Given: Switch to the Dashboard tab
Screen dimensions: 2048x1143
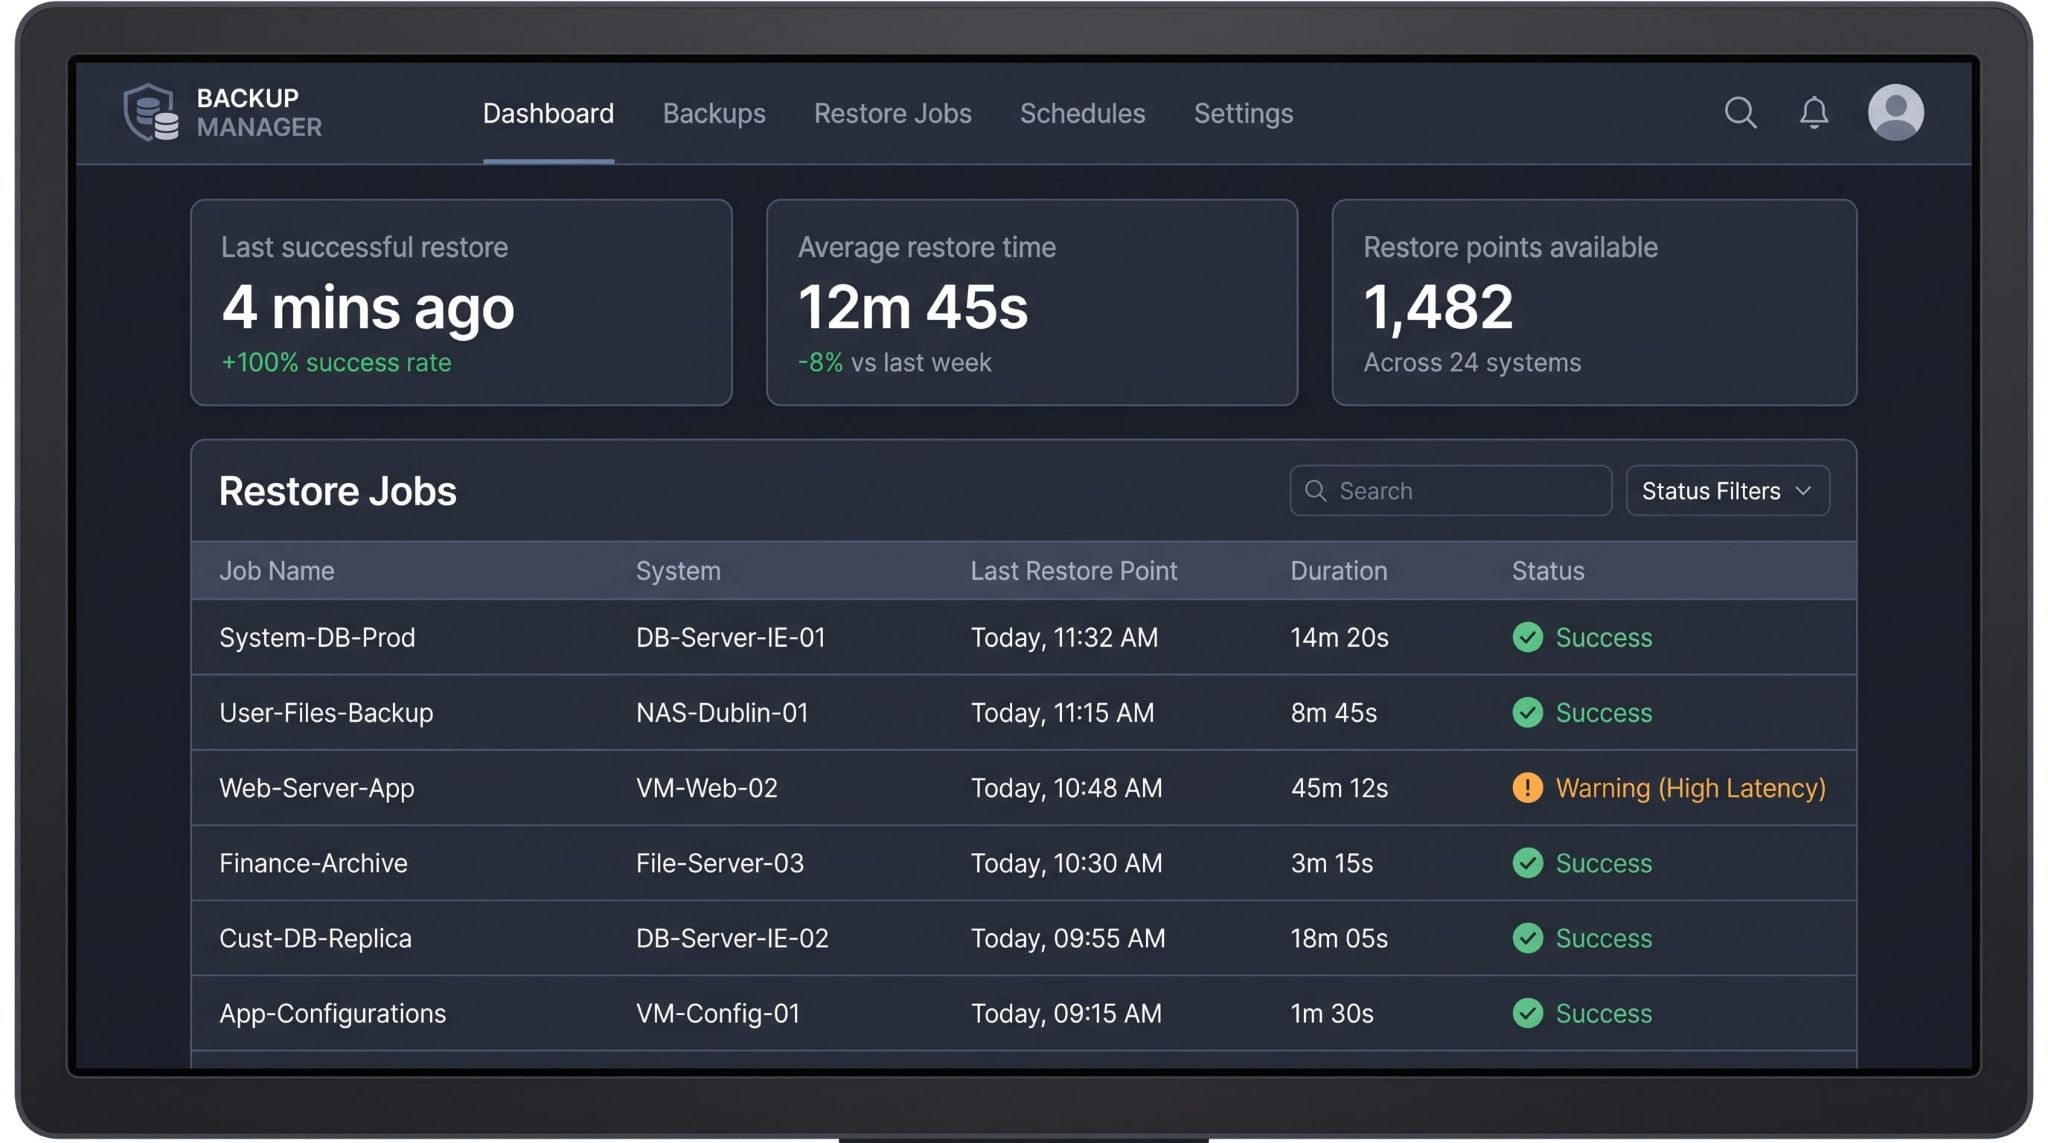Looking at the screenshot, I should 548,113.
